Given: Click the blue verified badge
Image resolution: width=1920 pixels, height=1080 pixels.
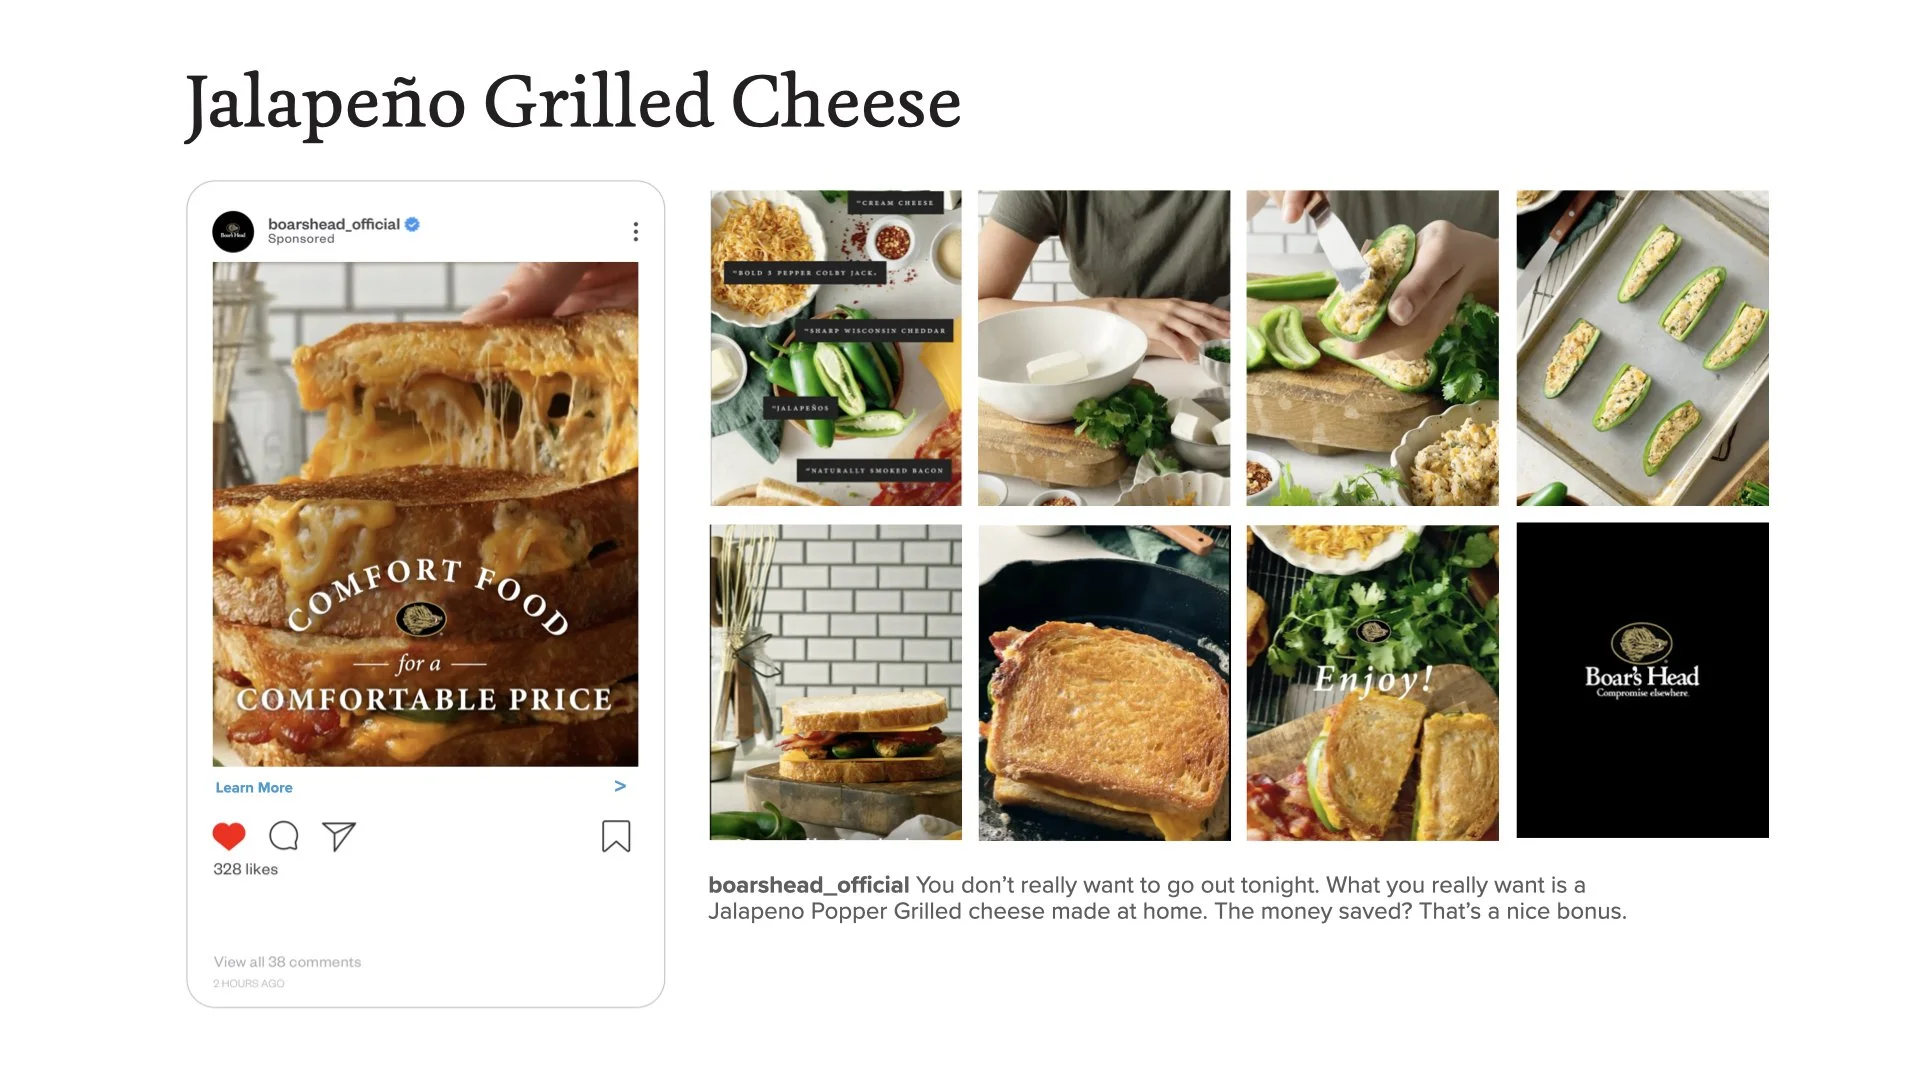Looking at the screenshot, I should (412, 224).
